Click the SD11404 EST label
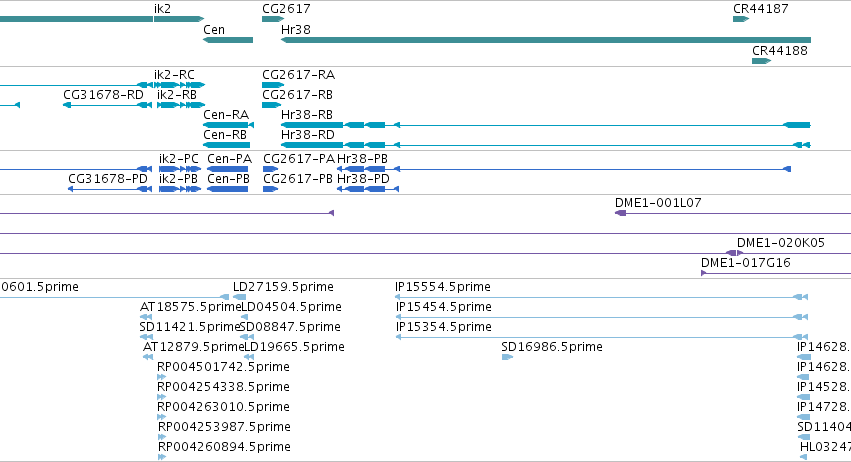 tap(824, 427)
